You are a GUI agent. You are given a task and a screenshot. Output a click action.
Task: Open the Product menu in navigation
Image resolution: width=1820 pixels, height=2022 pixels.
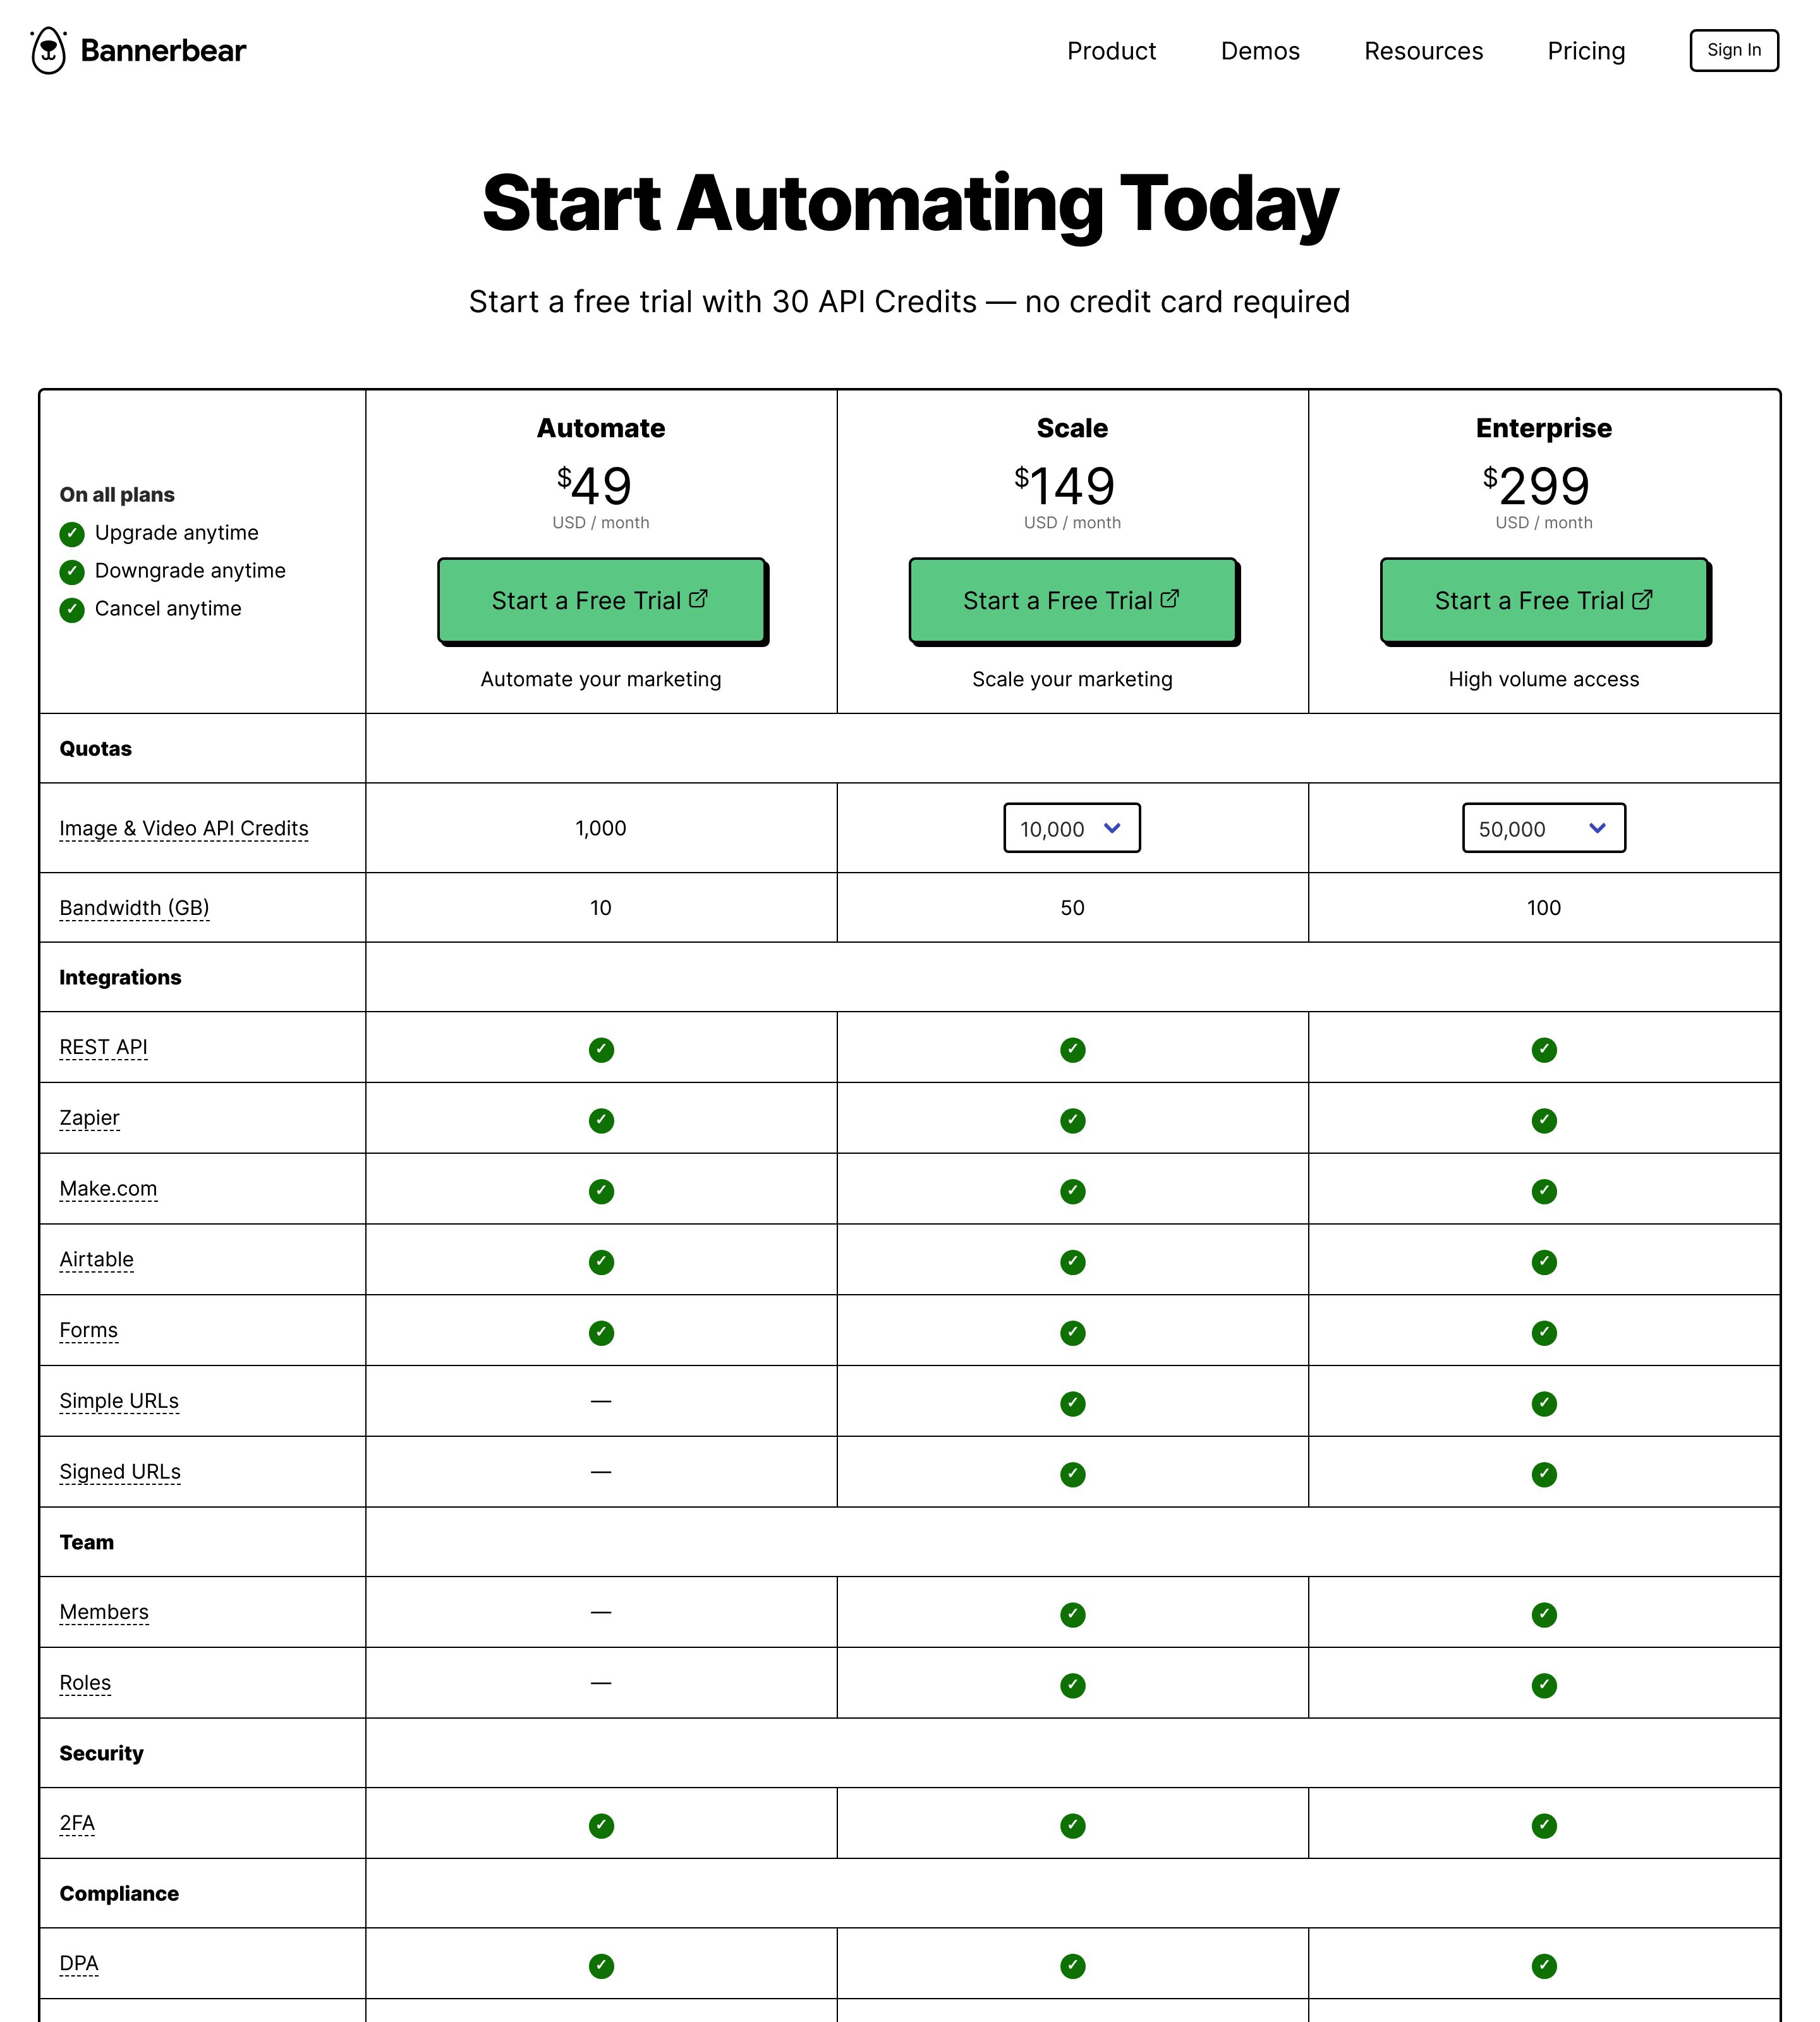(x=1111, y=51)
